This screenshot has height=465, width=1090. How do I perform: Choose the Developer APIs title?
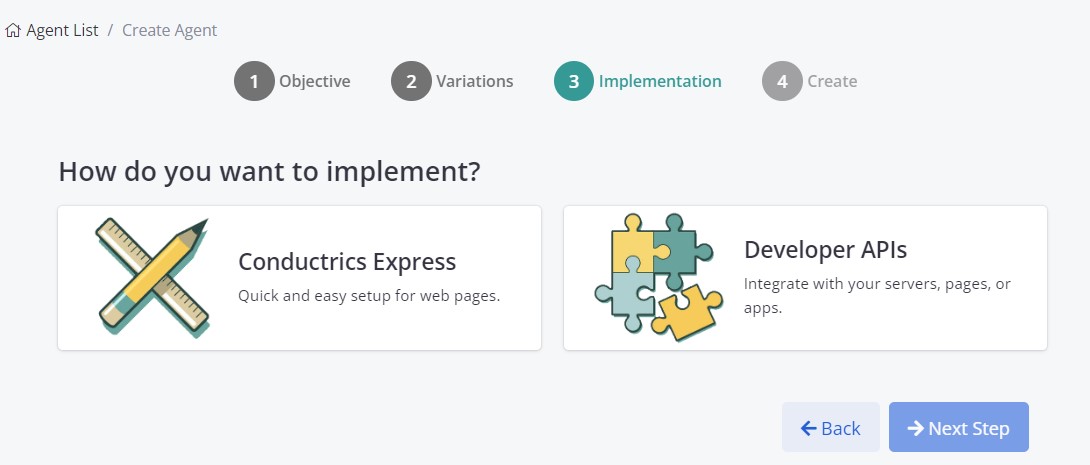click(x=826, y=250)
